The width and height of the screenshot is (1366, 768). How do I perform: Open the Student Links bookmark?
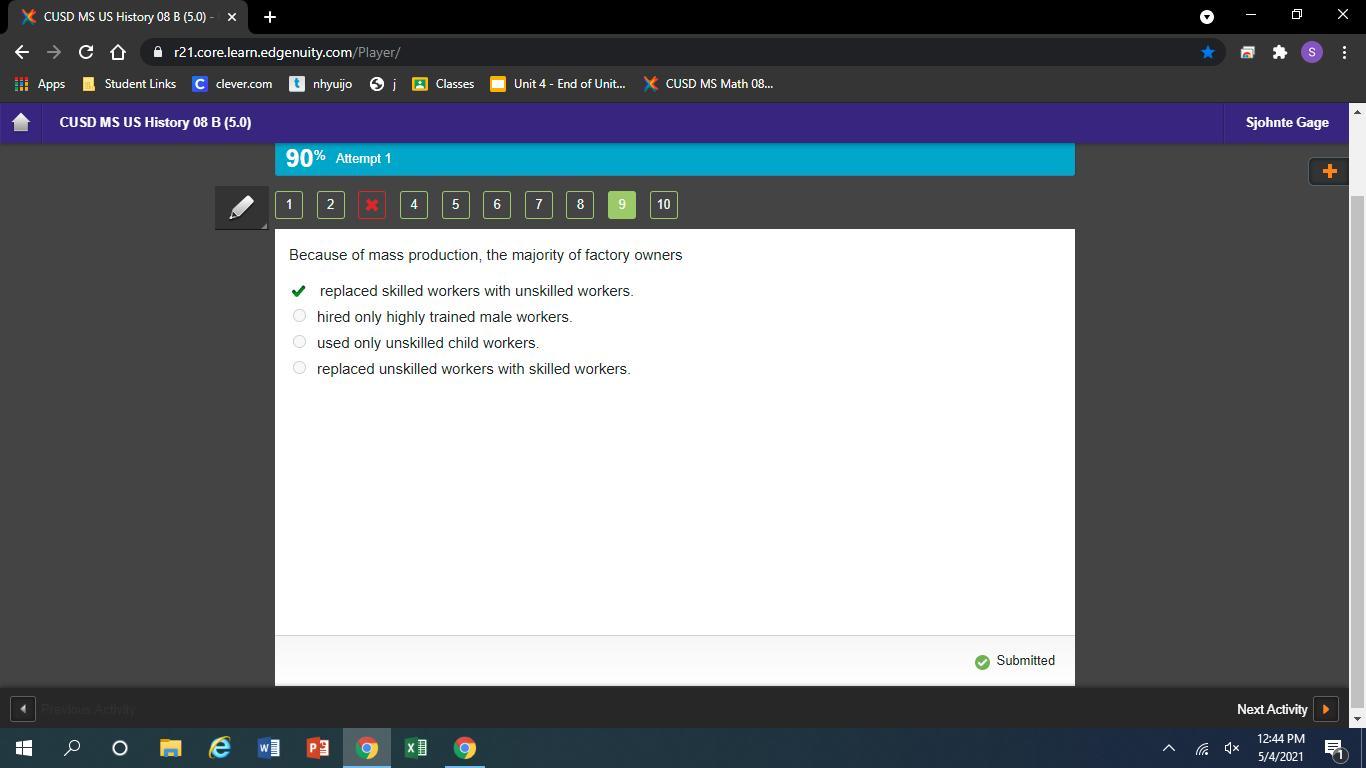pos(129,84)
